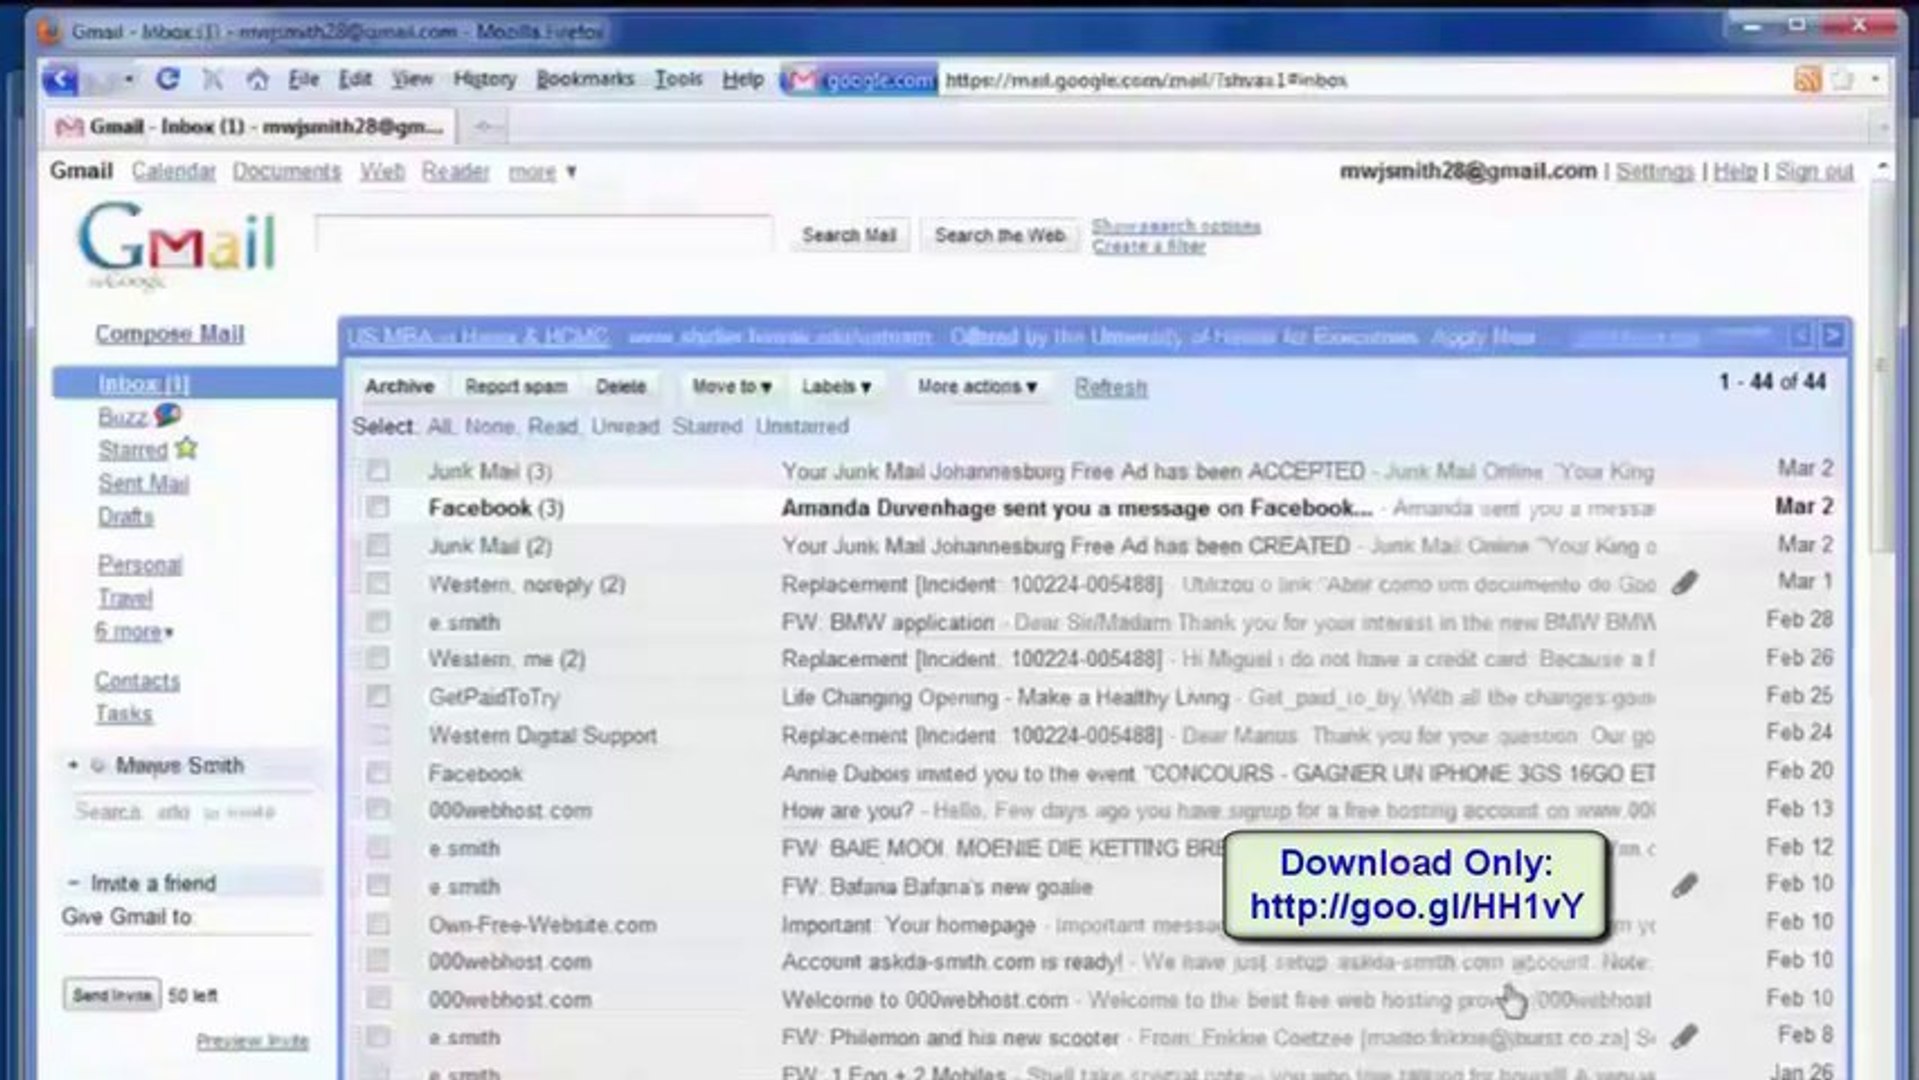Open the paperclip attachment on Replacement Incident email
The width and height of the screenshot is (1919, 1080).
click(1686, 583)
